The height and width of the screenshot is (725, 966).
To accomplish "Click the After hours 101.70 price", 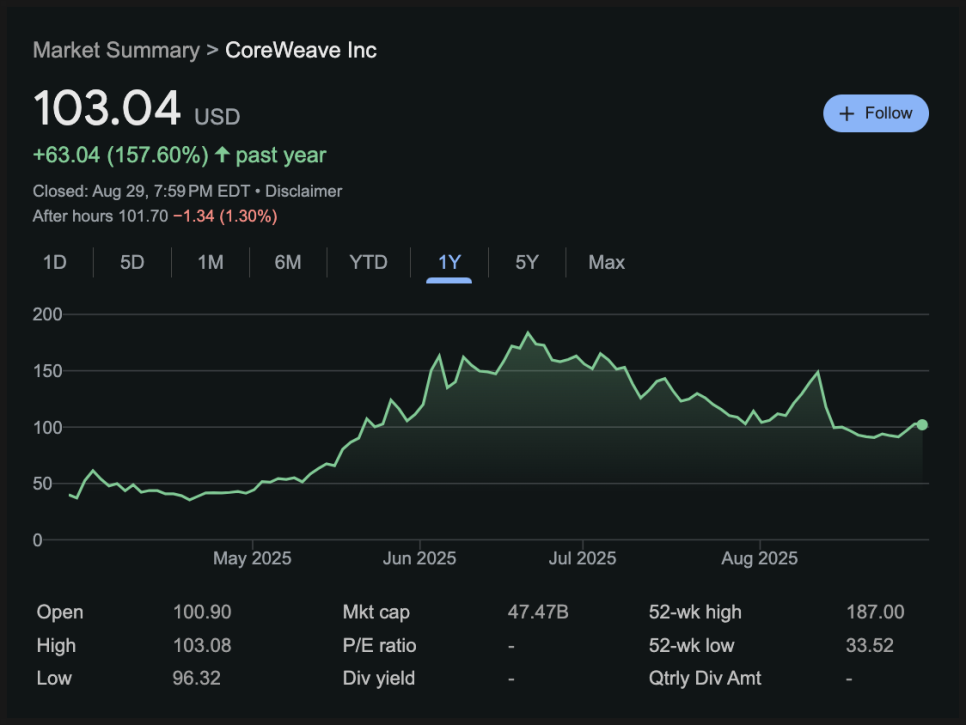I will (x=100, y=216).
